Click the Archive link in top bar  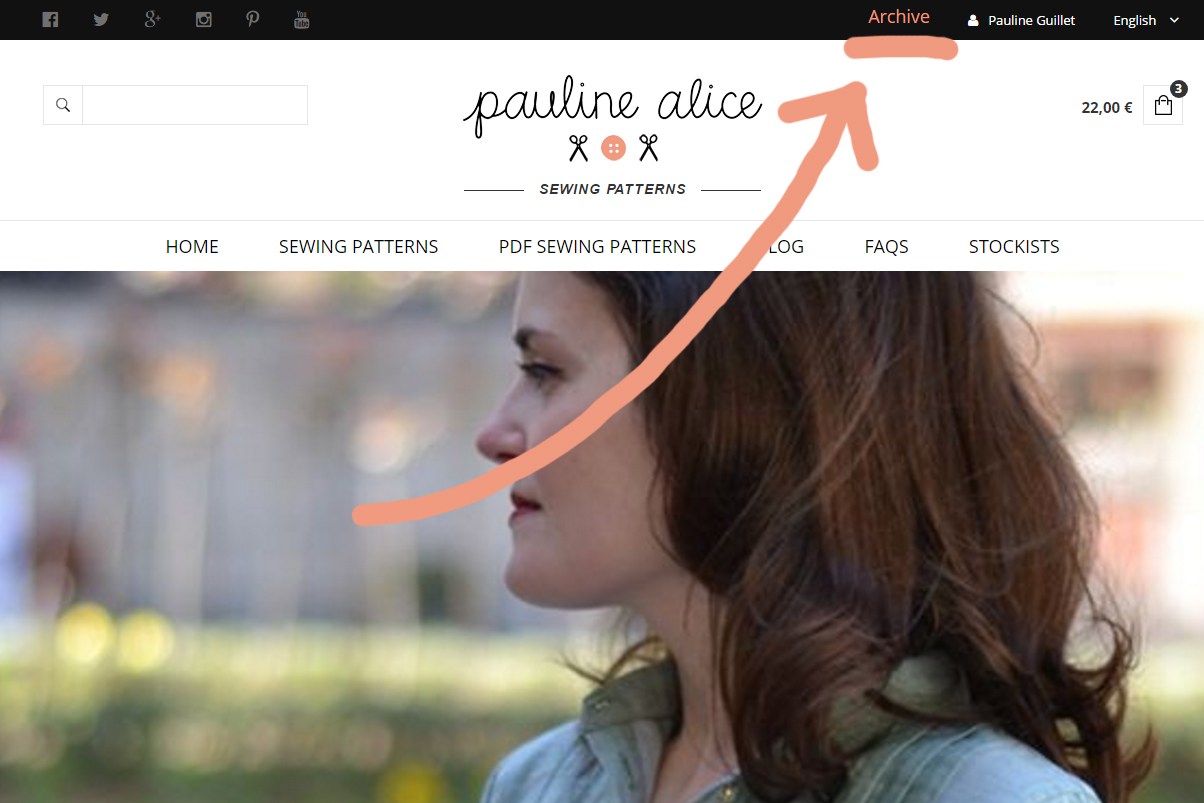899,17
